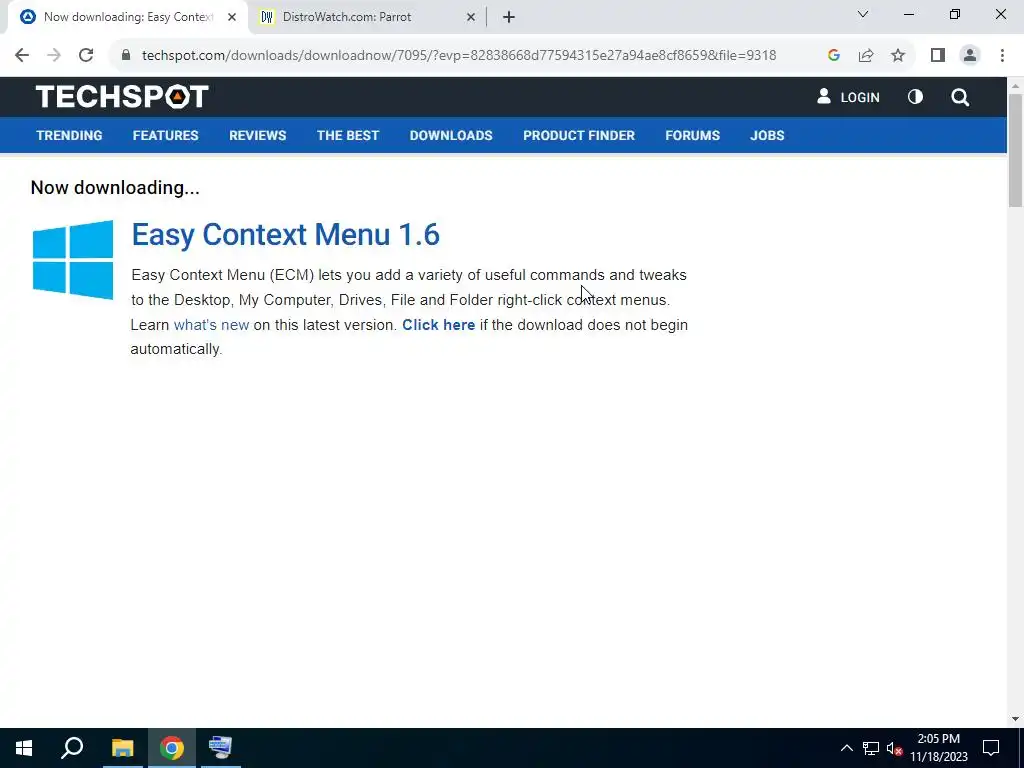Open the FEATURES section
Viewport: 1024px width, 768px height.
coord(165,135)
